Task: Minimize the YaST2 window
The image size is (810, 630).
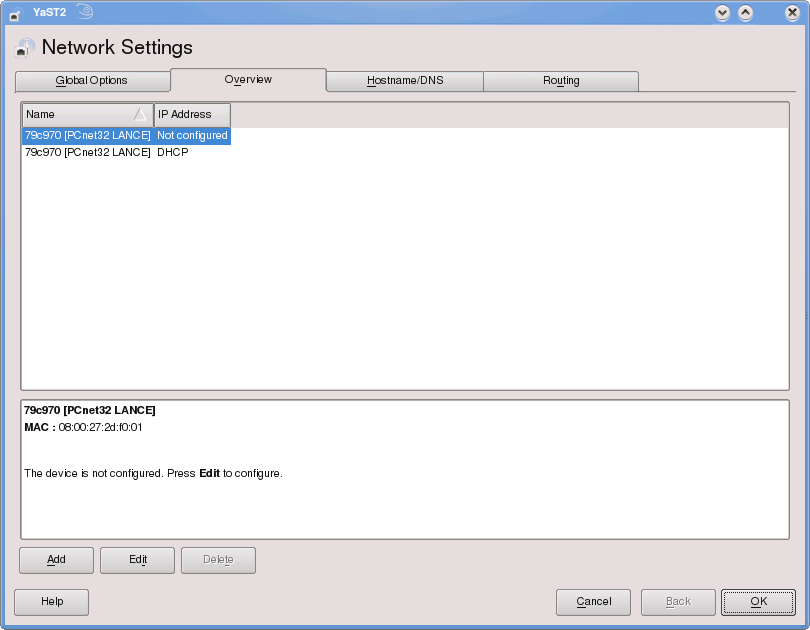Action: 722,13
